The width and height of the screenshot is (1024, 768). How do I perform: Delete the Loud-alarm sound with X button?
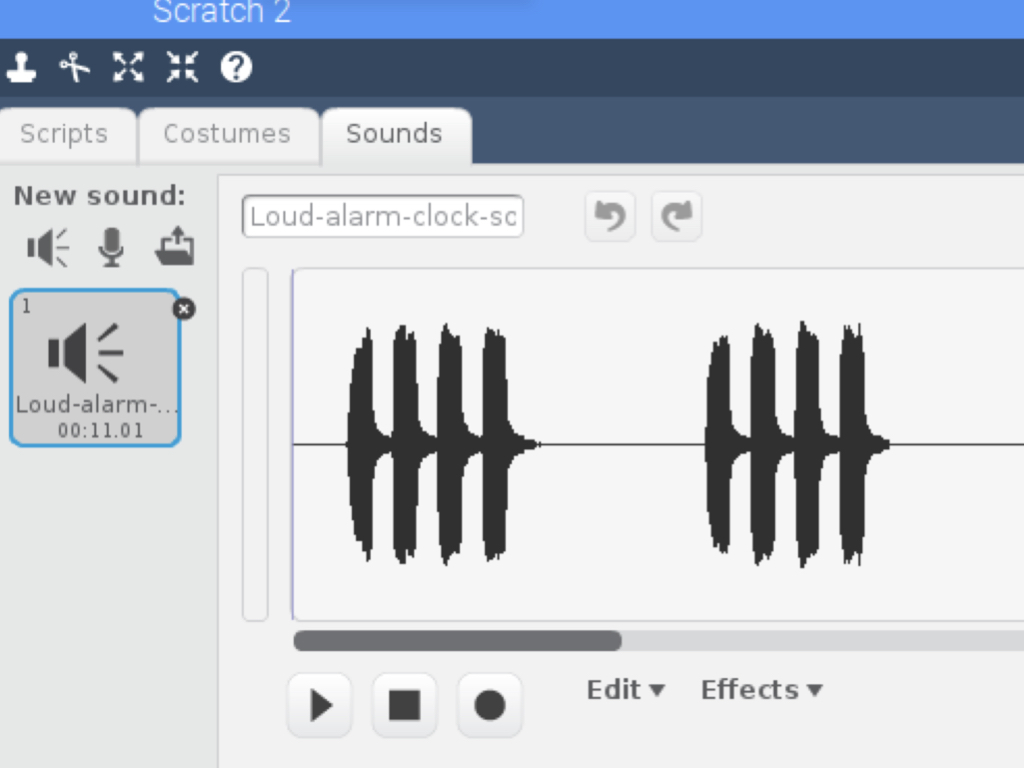click(x=184, y=309)
